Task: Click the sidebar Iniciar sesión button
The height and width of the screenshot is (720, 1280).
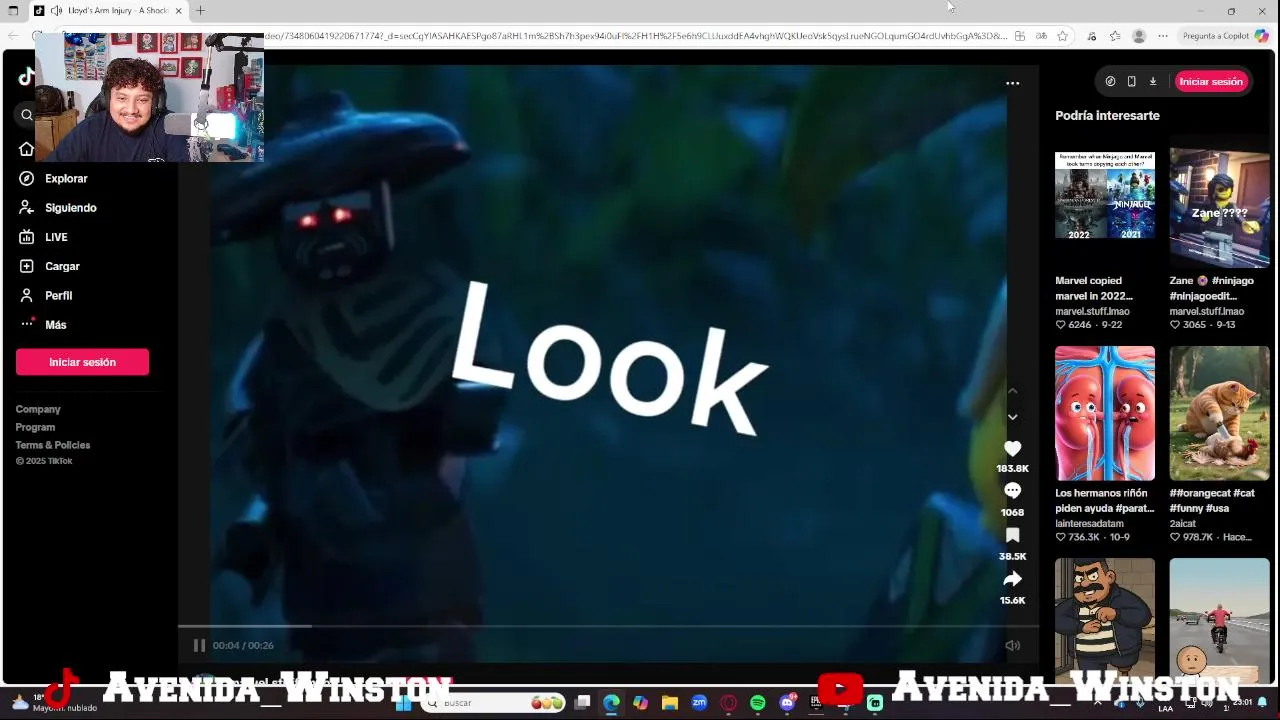Action: [82, 362]
